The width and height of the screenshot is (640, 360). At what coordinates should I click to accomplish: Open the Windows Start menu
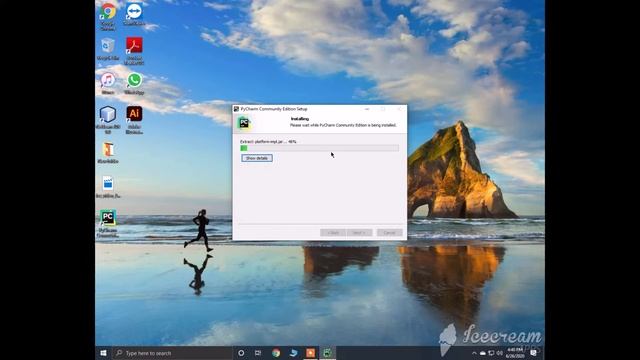103,353
